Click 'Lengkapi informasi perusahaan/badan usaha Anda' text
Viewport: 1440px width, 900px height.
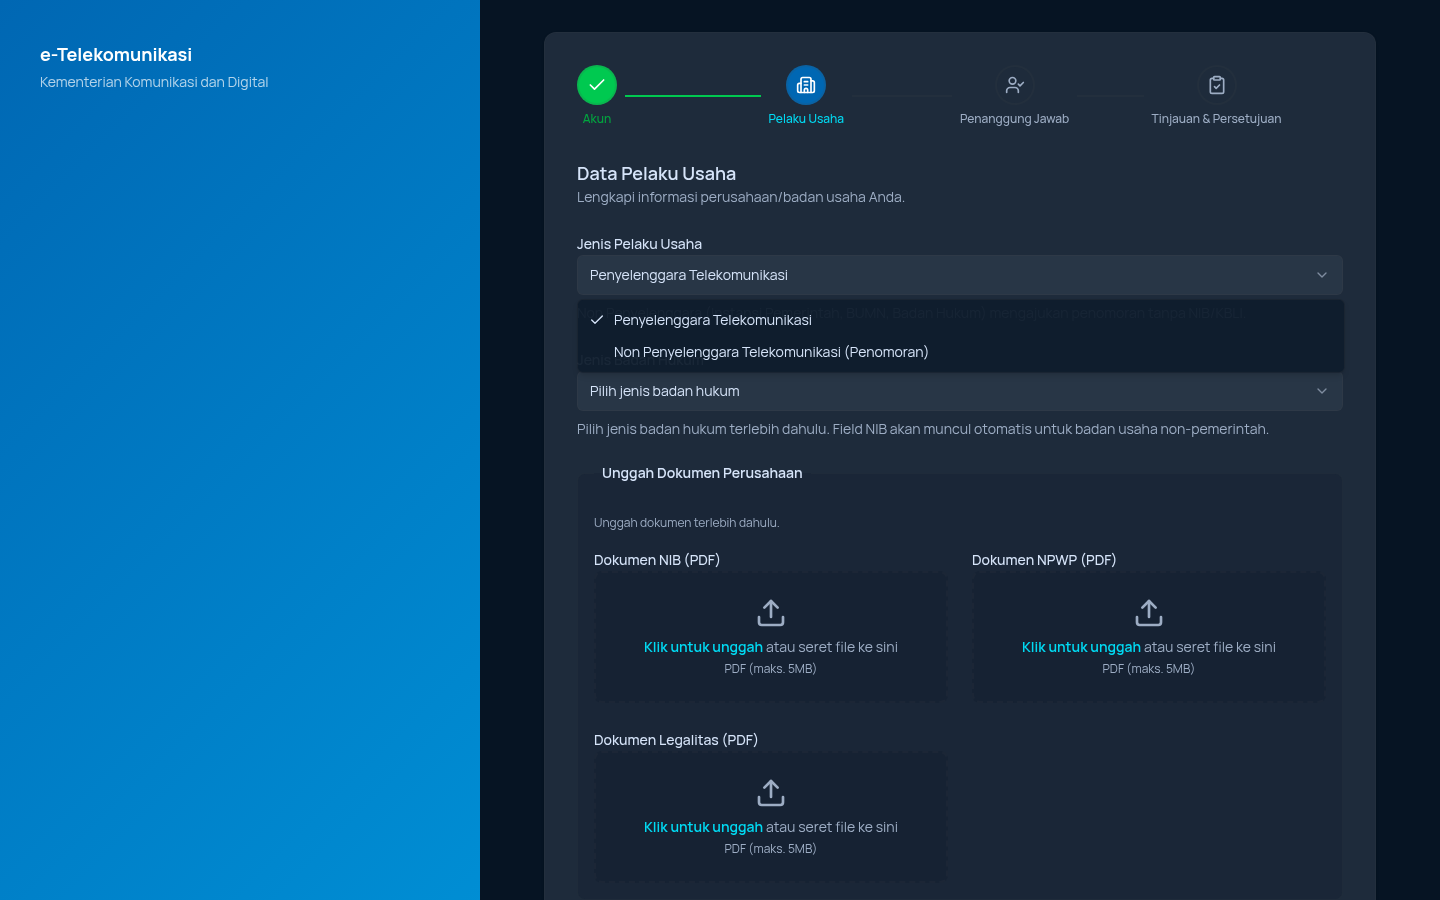741,197
